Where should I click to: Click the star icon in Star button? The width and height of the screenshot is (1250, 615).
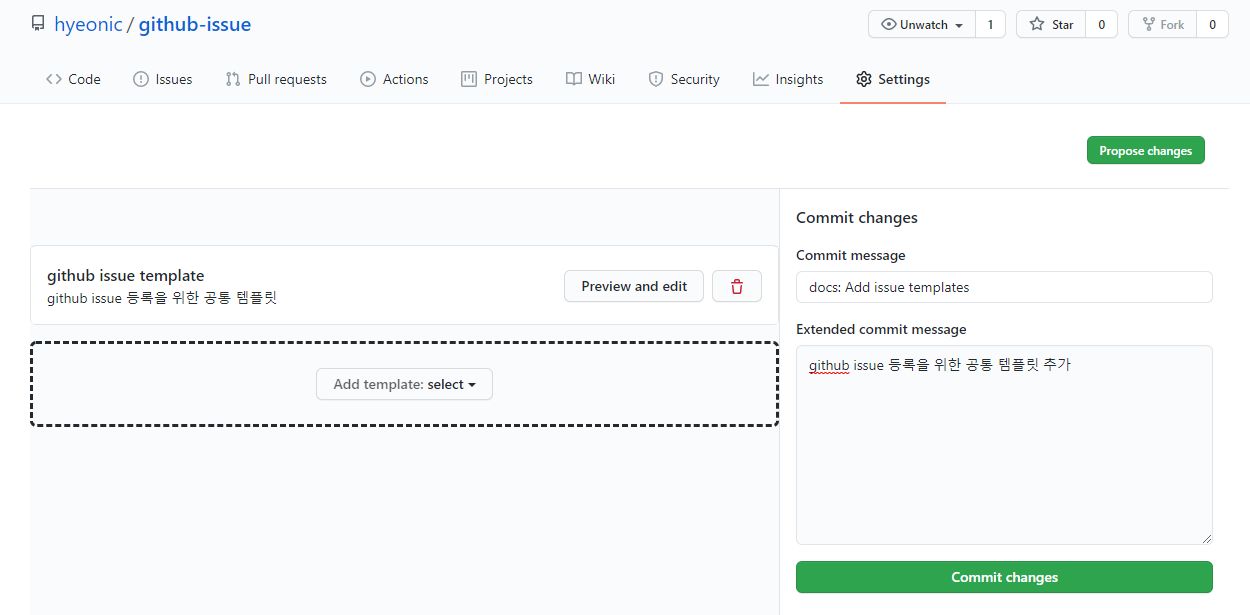[x=1037, y=24]
